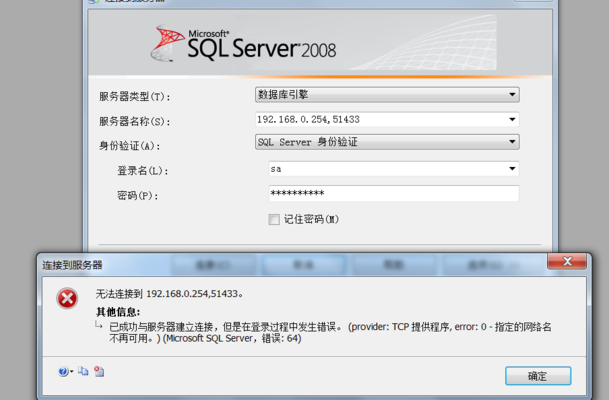Image resolution: width=609 pixels, height=400 pixels.
Task: Open the 服务器类型 dropdown showing 数据库引擎
Action: [x=387, y=94]
